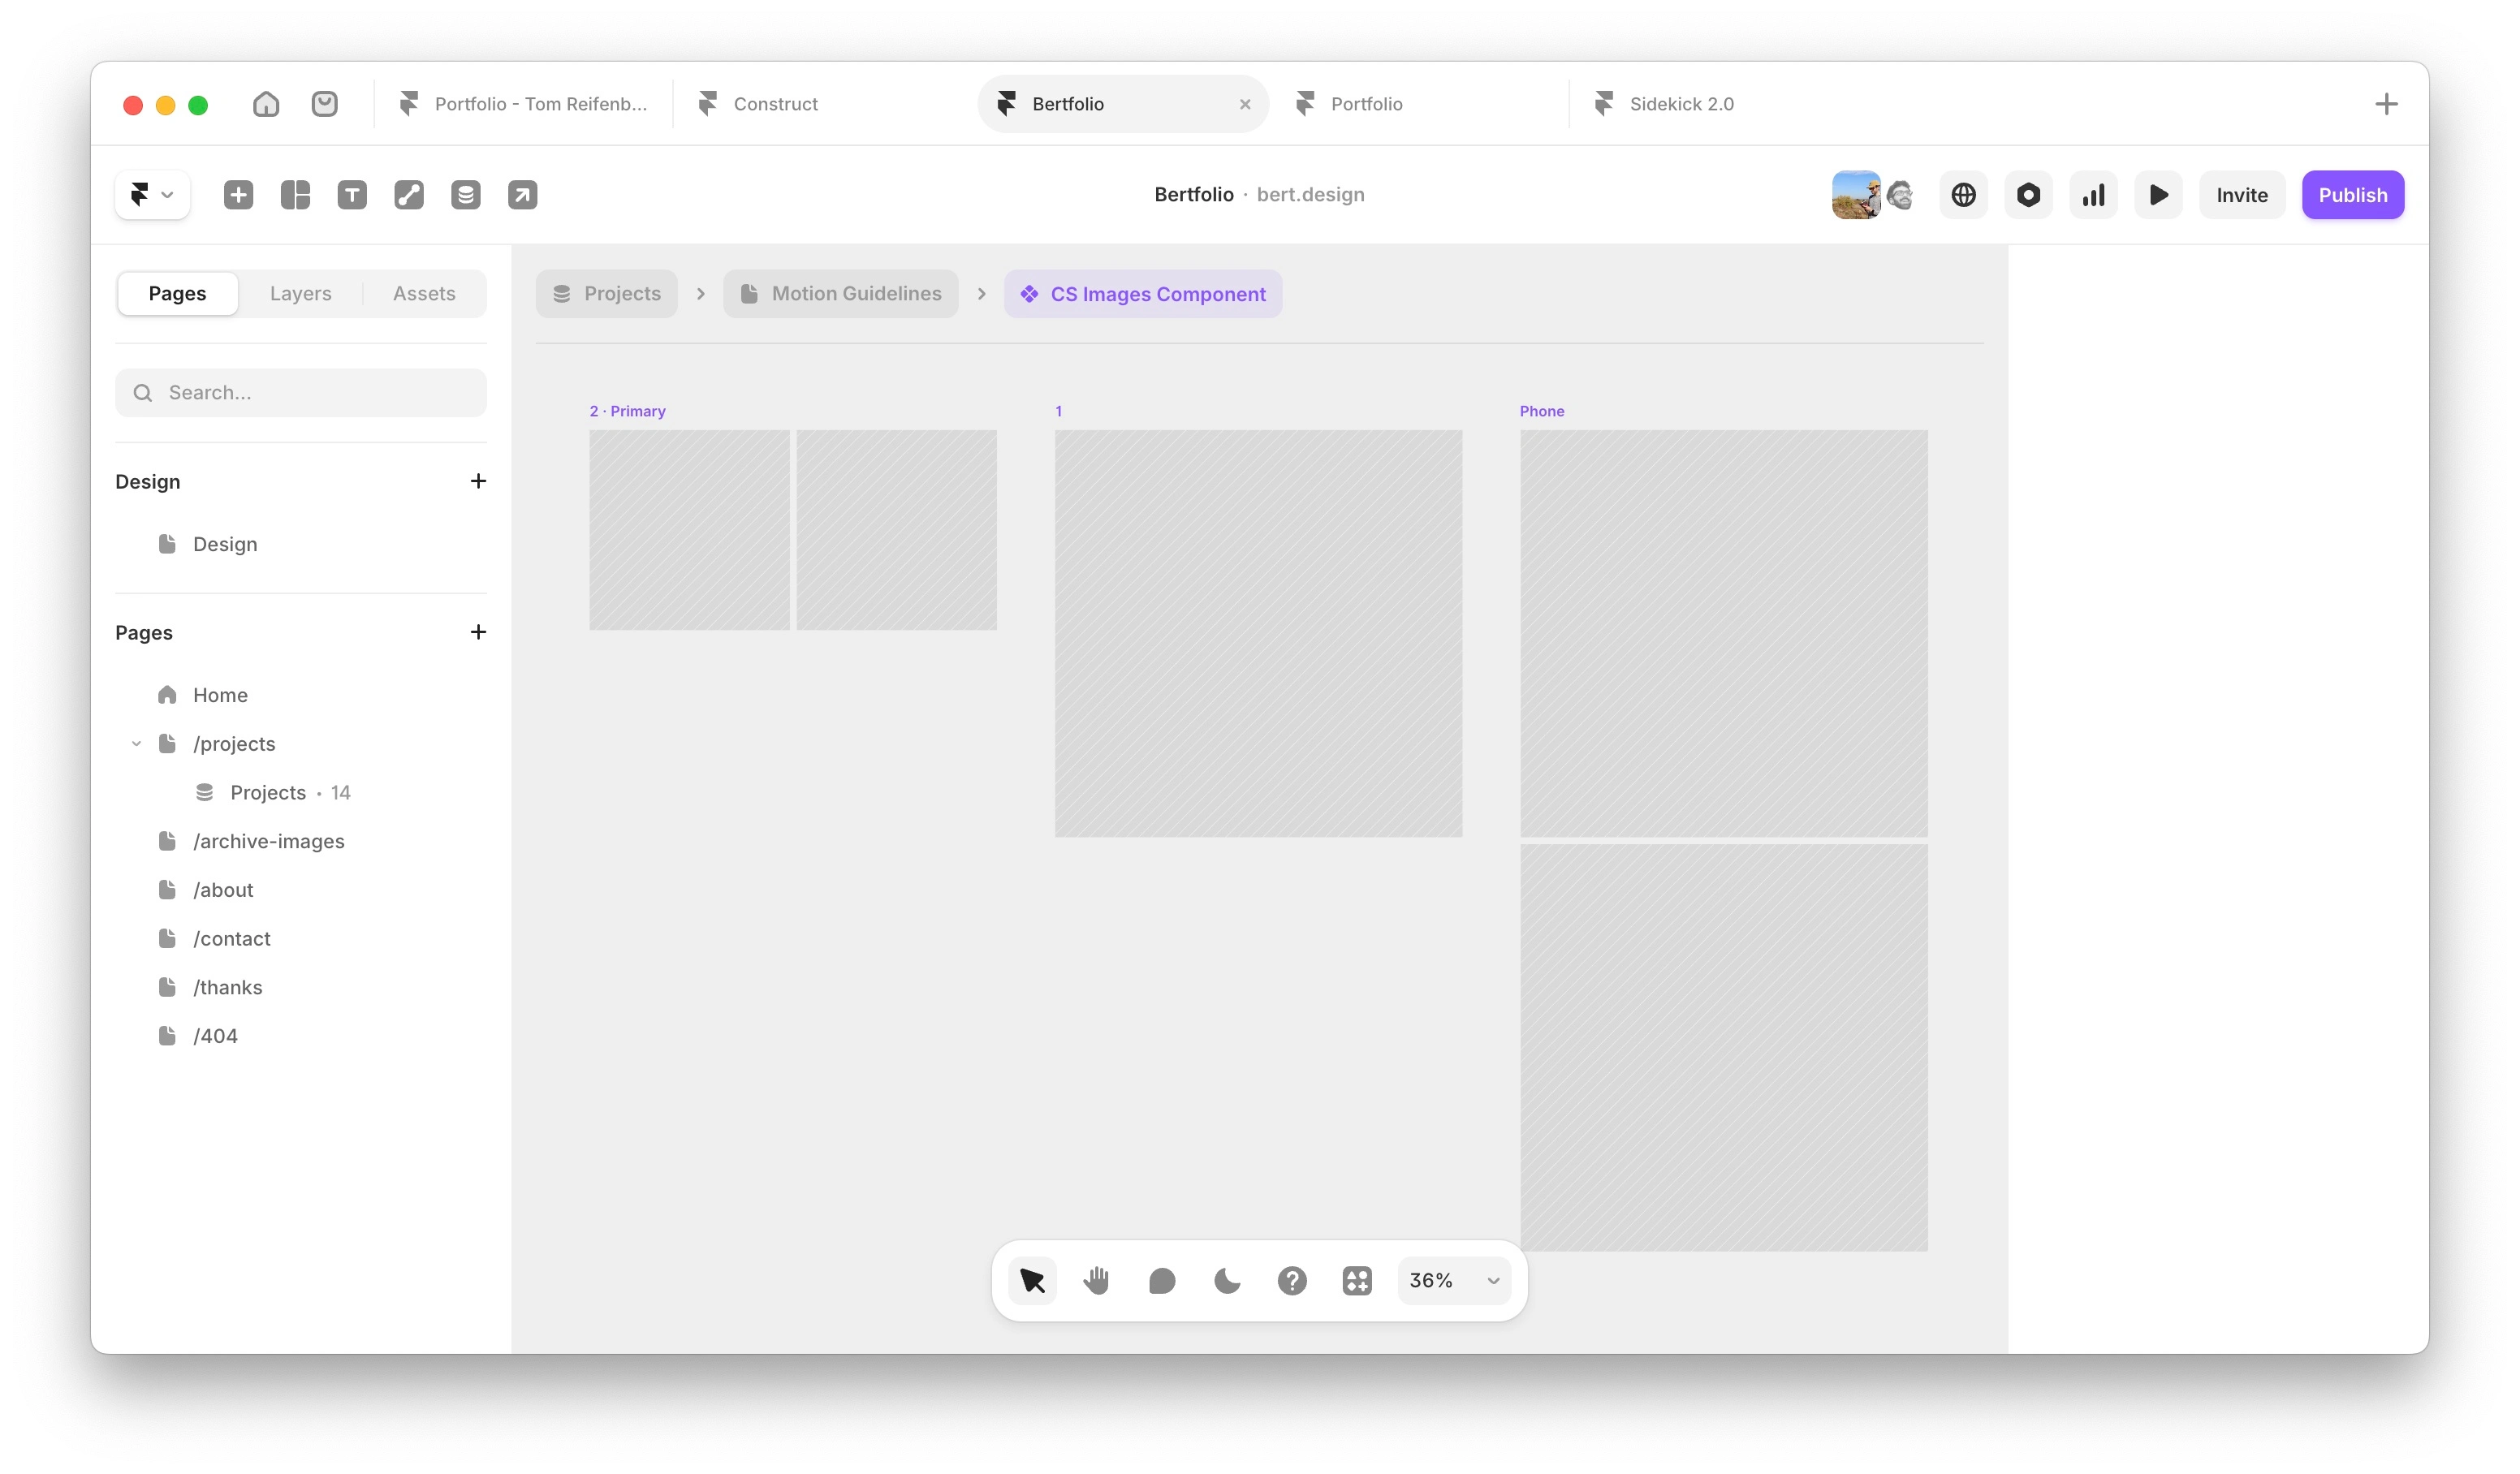2520x1474 pixels.
Task: Select the Hand pan tool
Action: click(x=1097, y=1281)
